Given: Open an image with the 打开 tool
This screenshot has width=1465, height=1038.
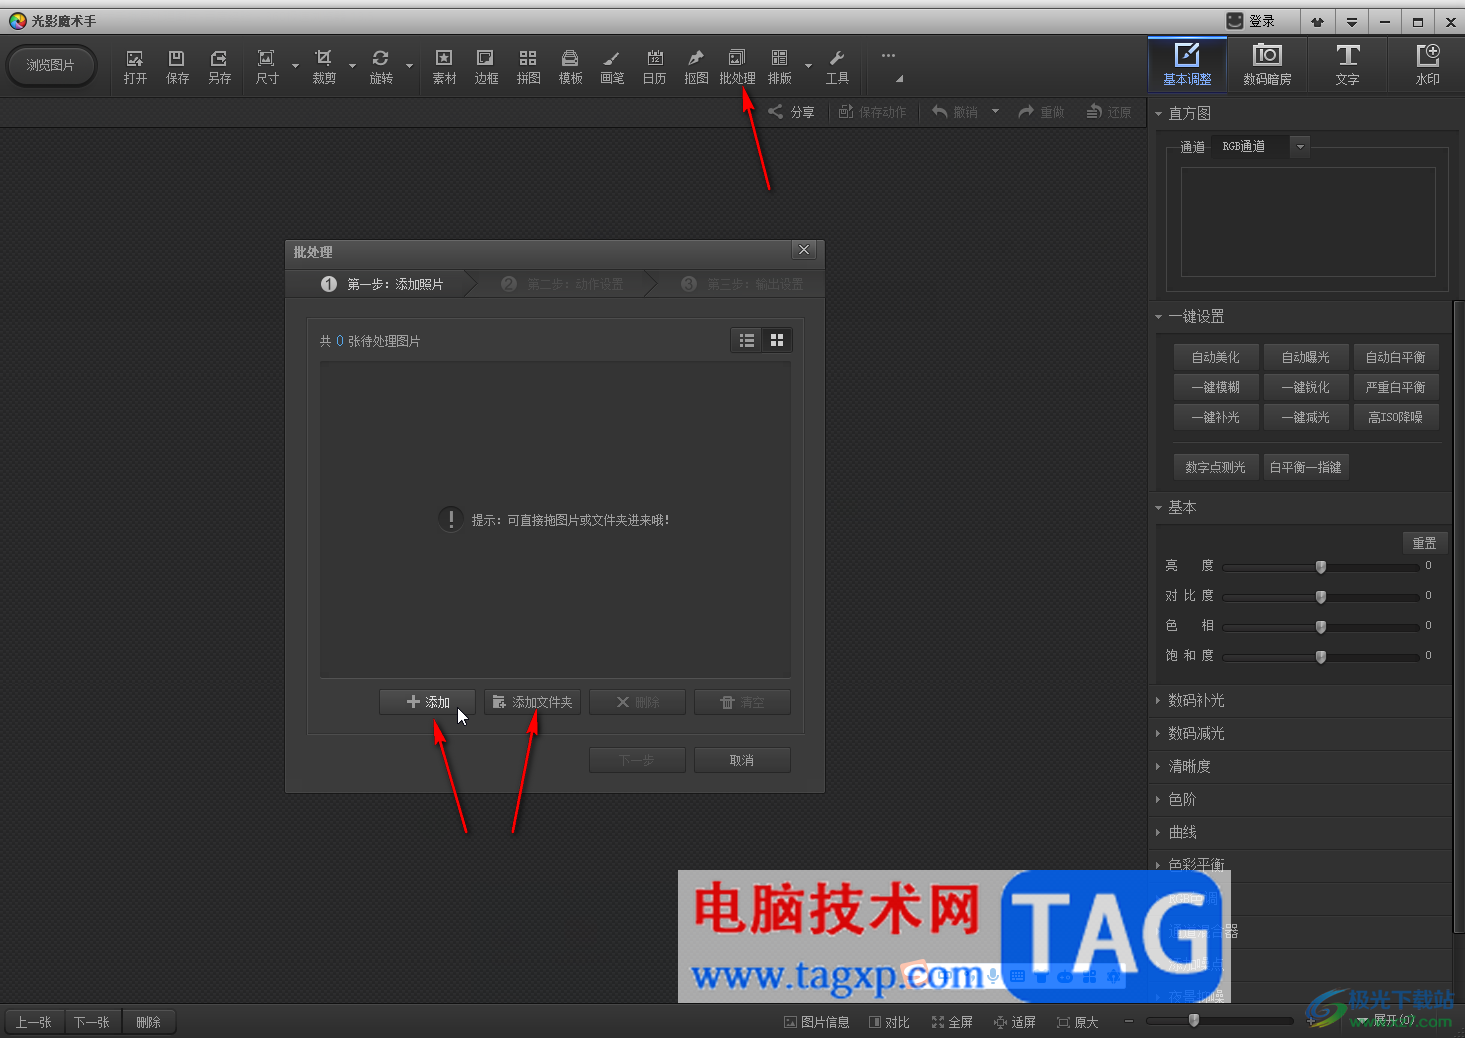Looking at the screenshot, I should tap(135, 67).
